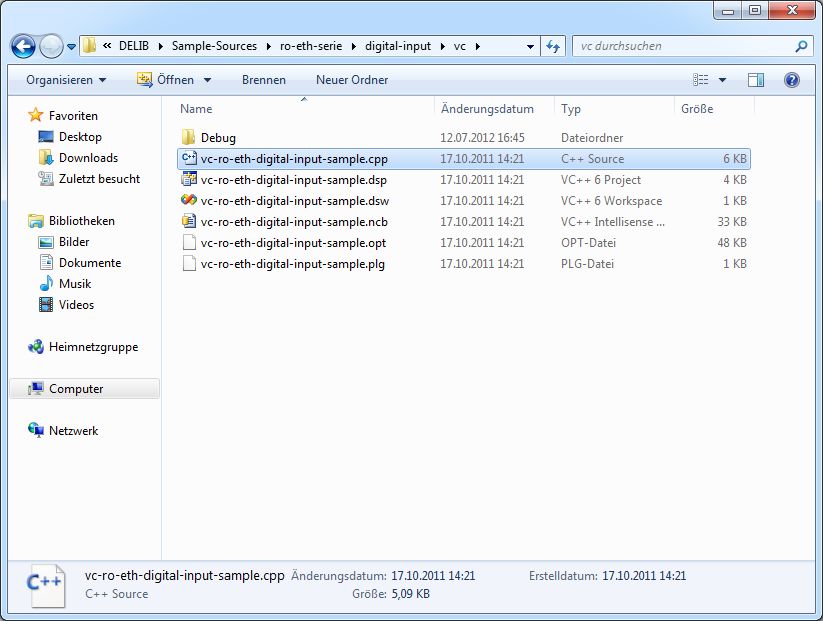Expand the Organisieren dropdown menu

click(x=66, y=80)
